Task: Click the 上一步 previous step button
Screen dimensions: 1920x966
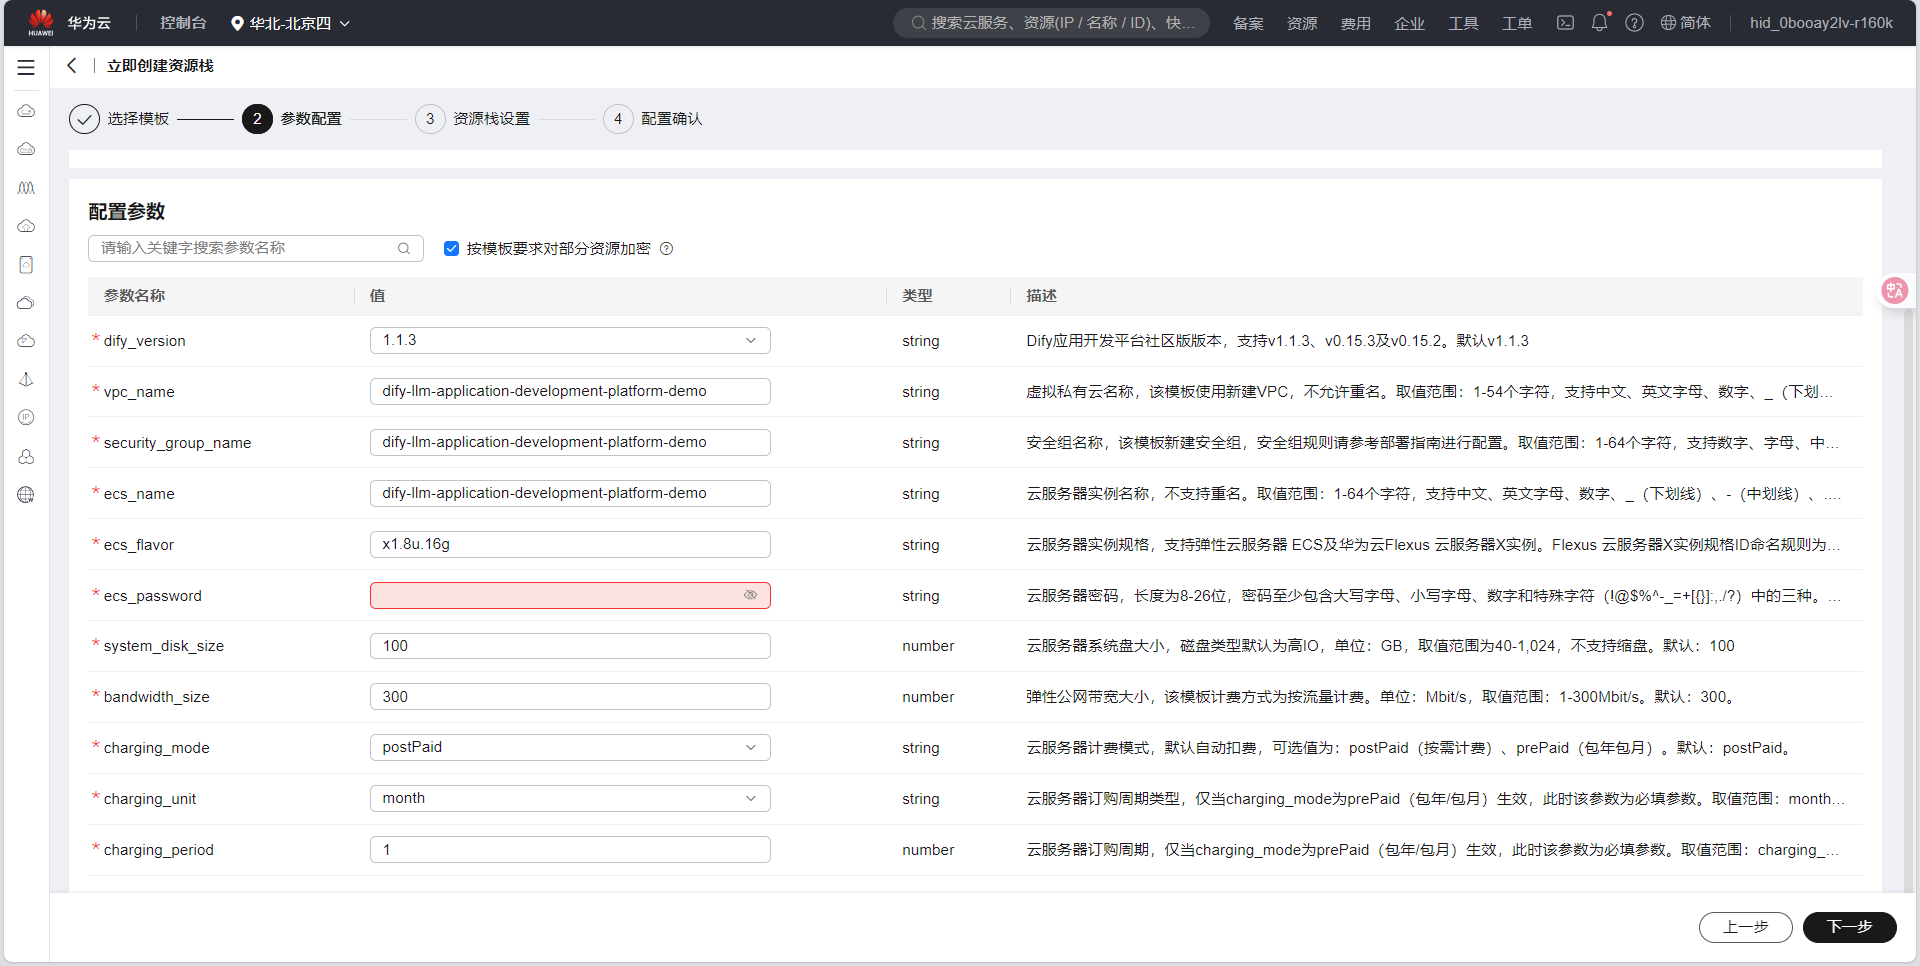Action: (x=1746, y=927)
